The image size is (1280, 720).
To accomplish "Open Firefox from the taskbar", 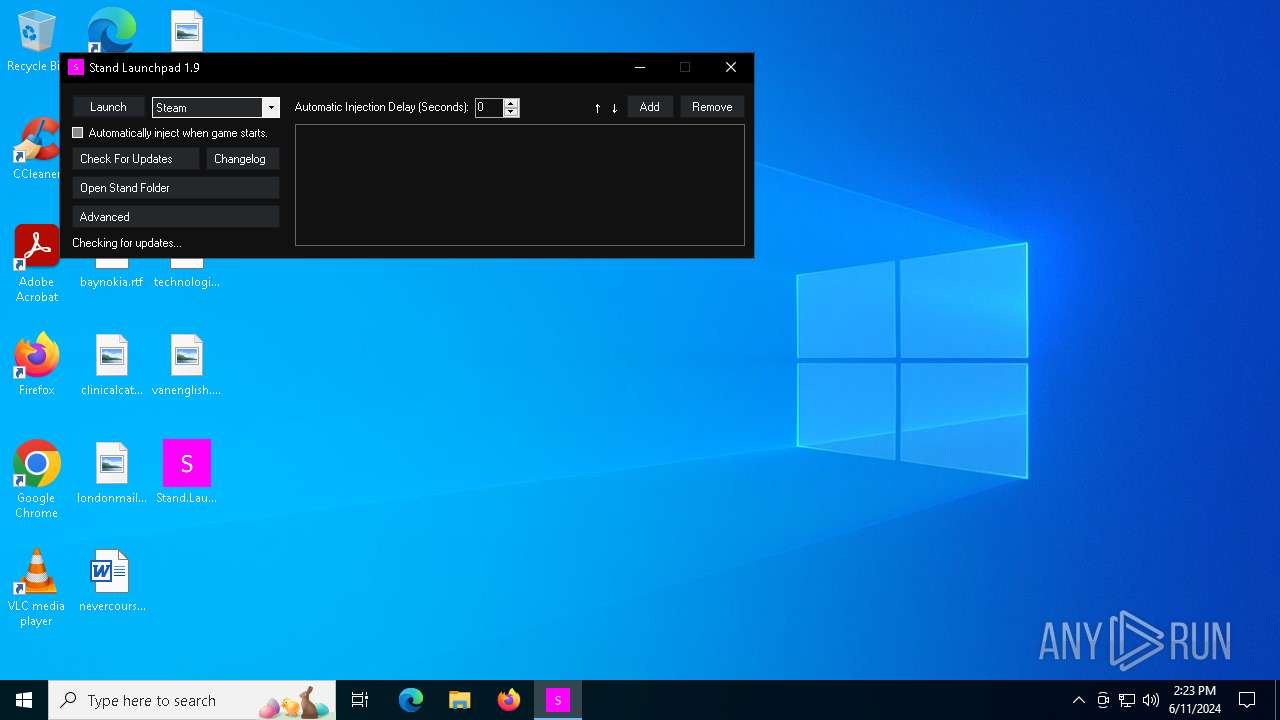I will click(x=509, y=700).
